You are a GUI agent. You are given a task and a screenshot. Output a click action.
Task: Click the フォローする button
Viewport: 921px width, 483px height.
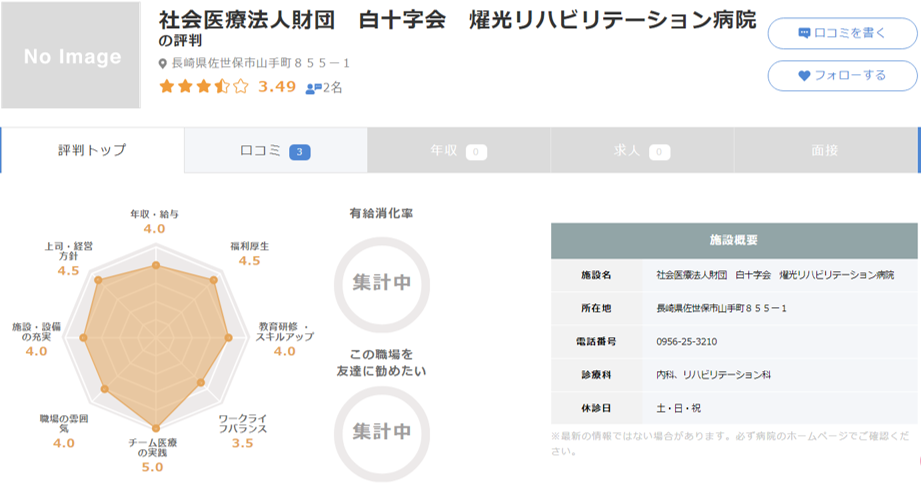click(x=842, y=76)
